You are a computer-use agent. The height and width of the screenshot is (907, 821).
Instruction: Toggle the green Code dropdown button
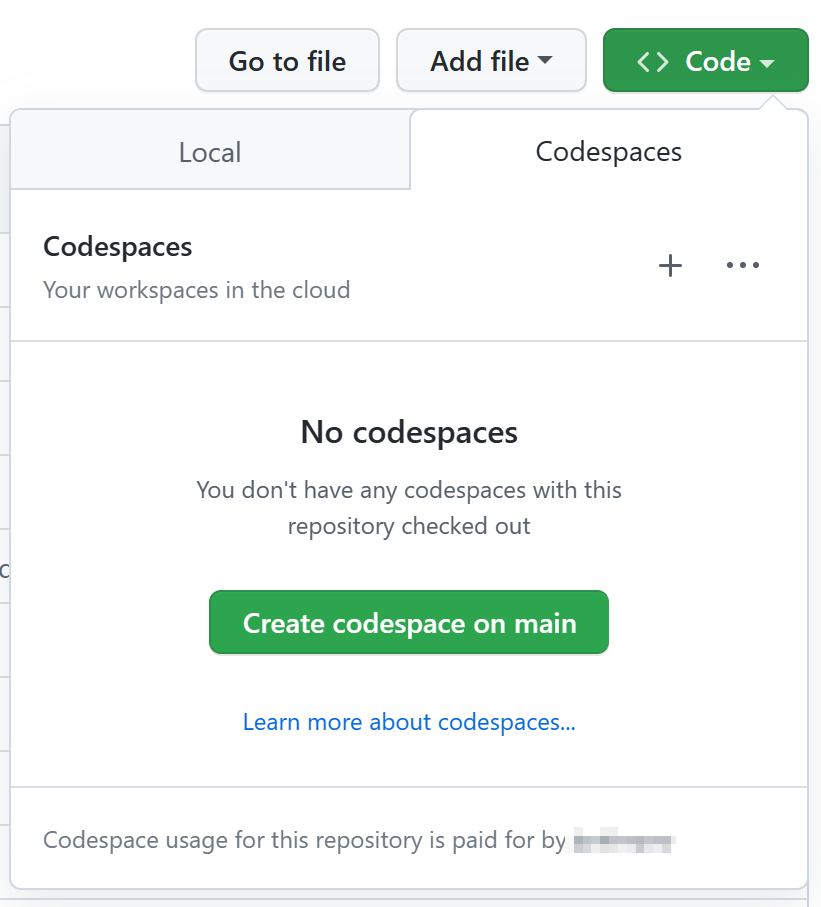(x=705, y=61)
